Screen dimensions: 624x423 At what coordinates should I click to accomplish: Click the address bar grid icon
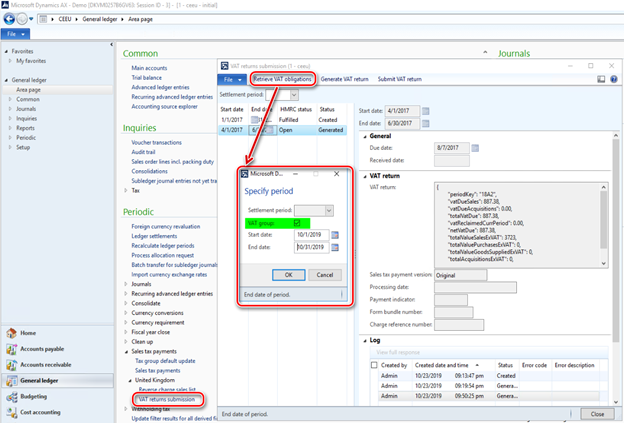pyautogui.click(x=43, y=19)
